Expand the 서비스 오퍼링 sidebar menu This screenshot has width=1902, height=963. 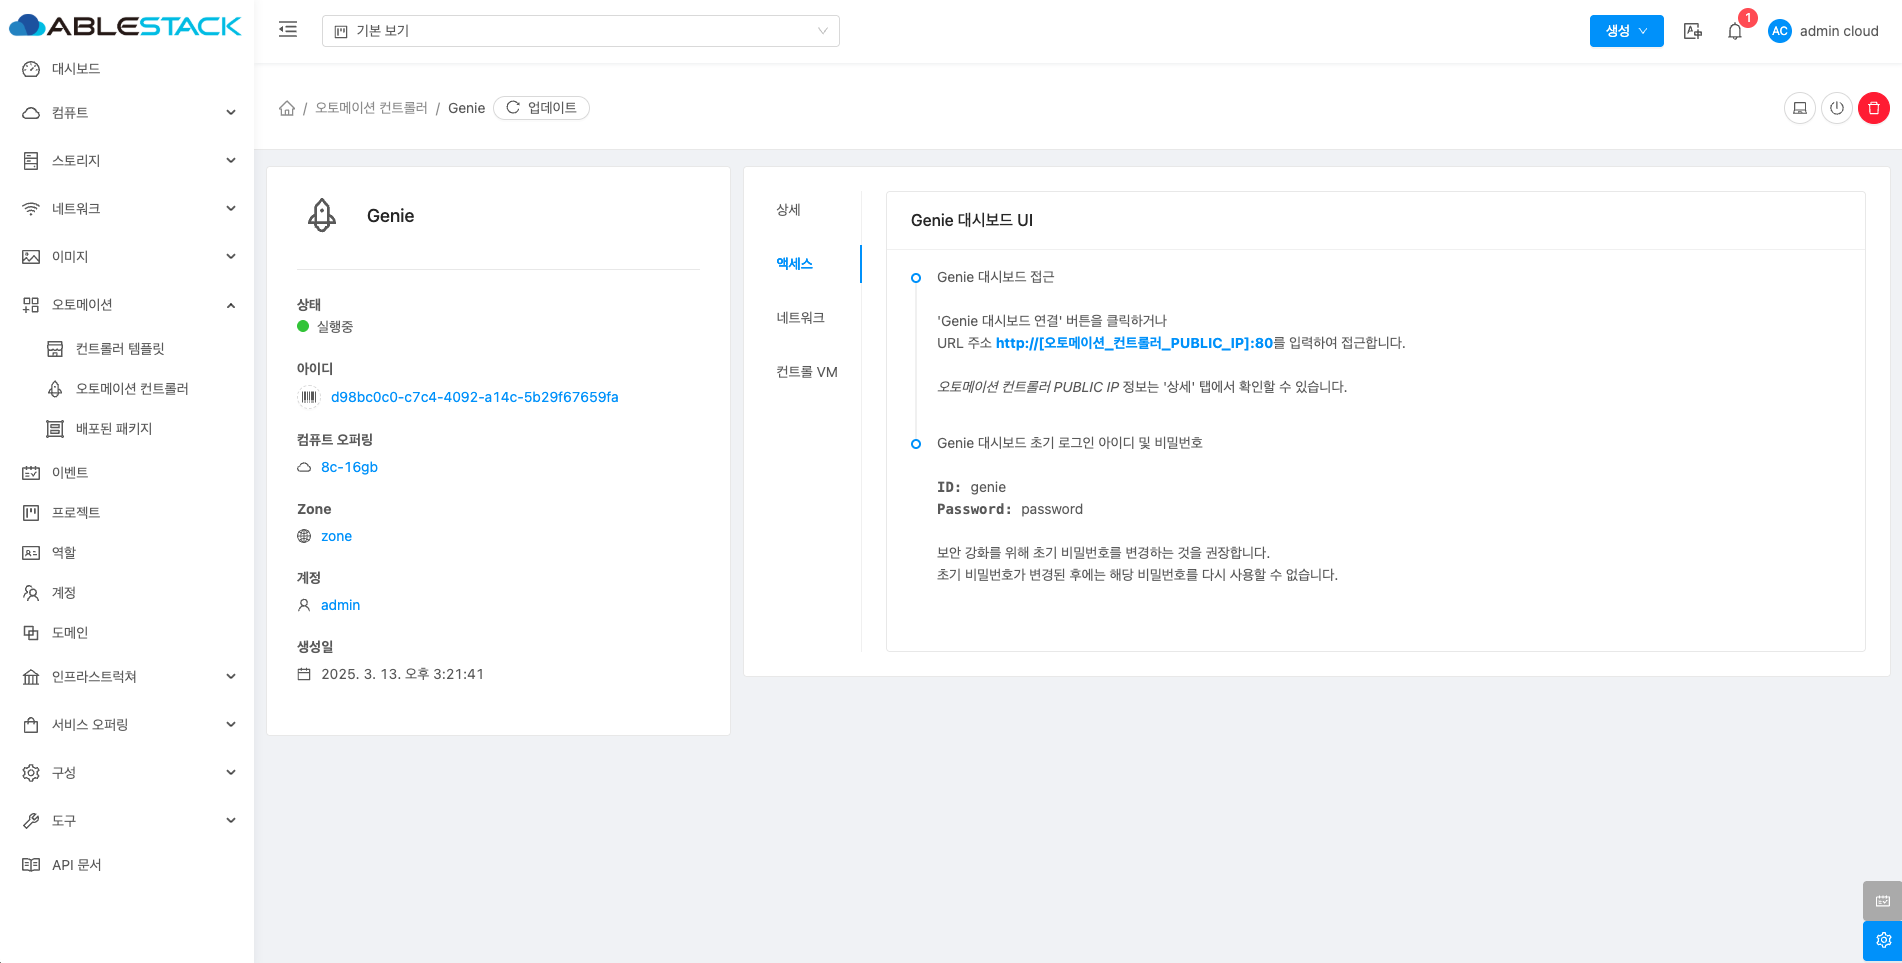(x=127, y=725)
